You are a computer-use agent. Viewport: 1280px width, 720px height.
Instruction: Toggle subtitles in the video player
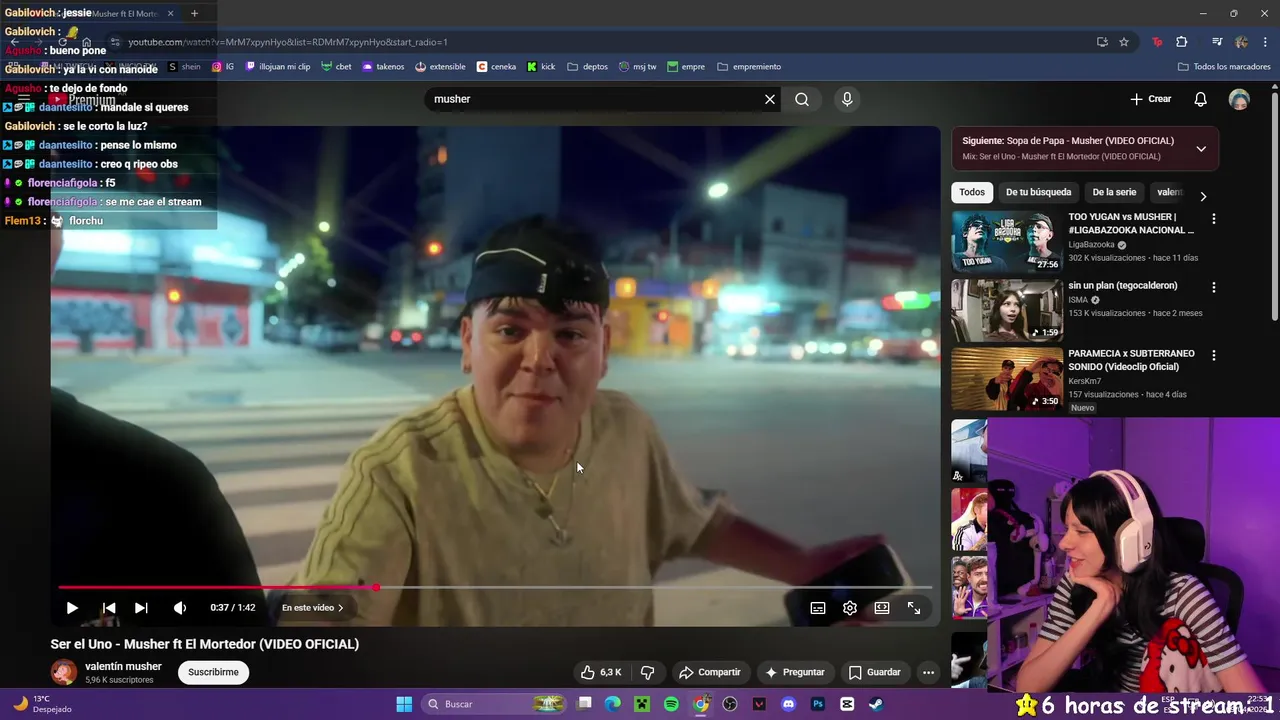(818, 608)
